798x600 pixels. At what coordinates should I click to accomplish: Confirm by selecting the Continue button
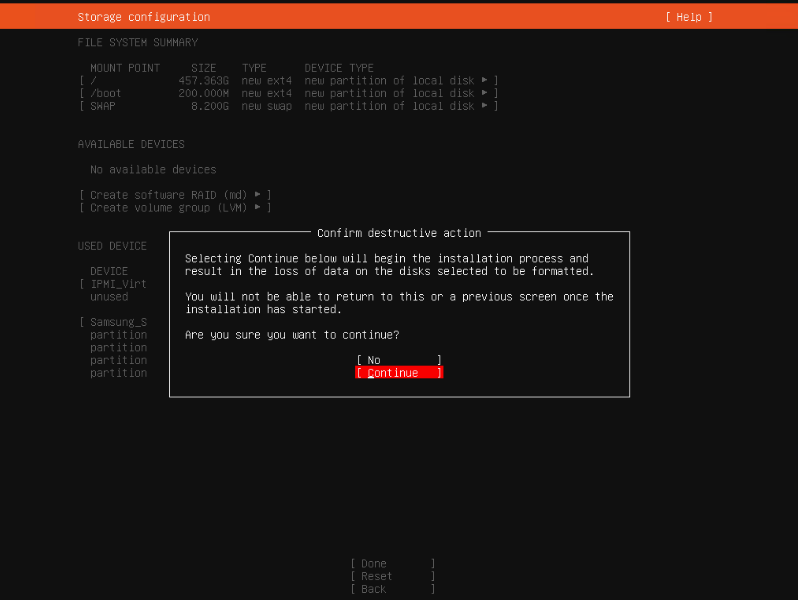[x=398, y=373]
